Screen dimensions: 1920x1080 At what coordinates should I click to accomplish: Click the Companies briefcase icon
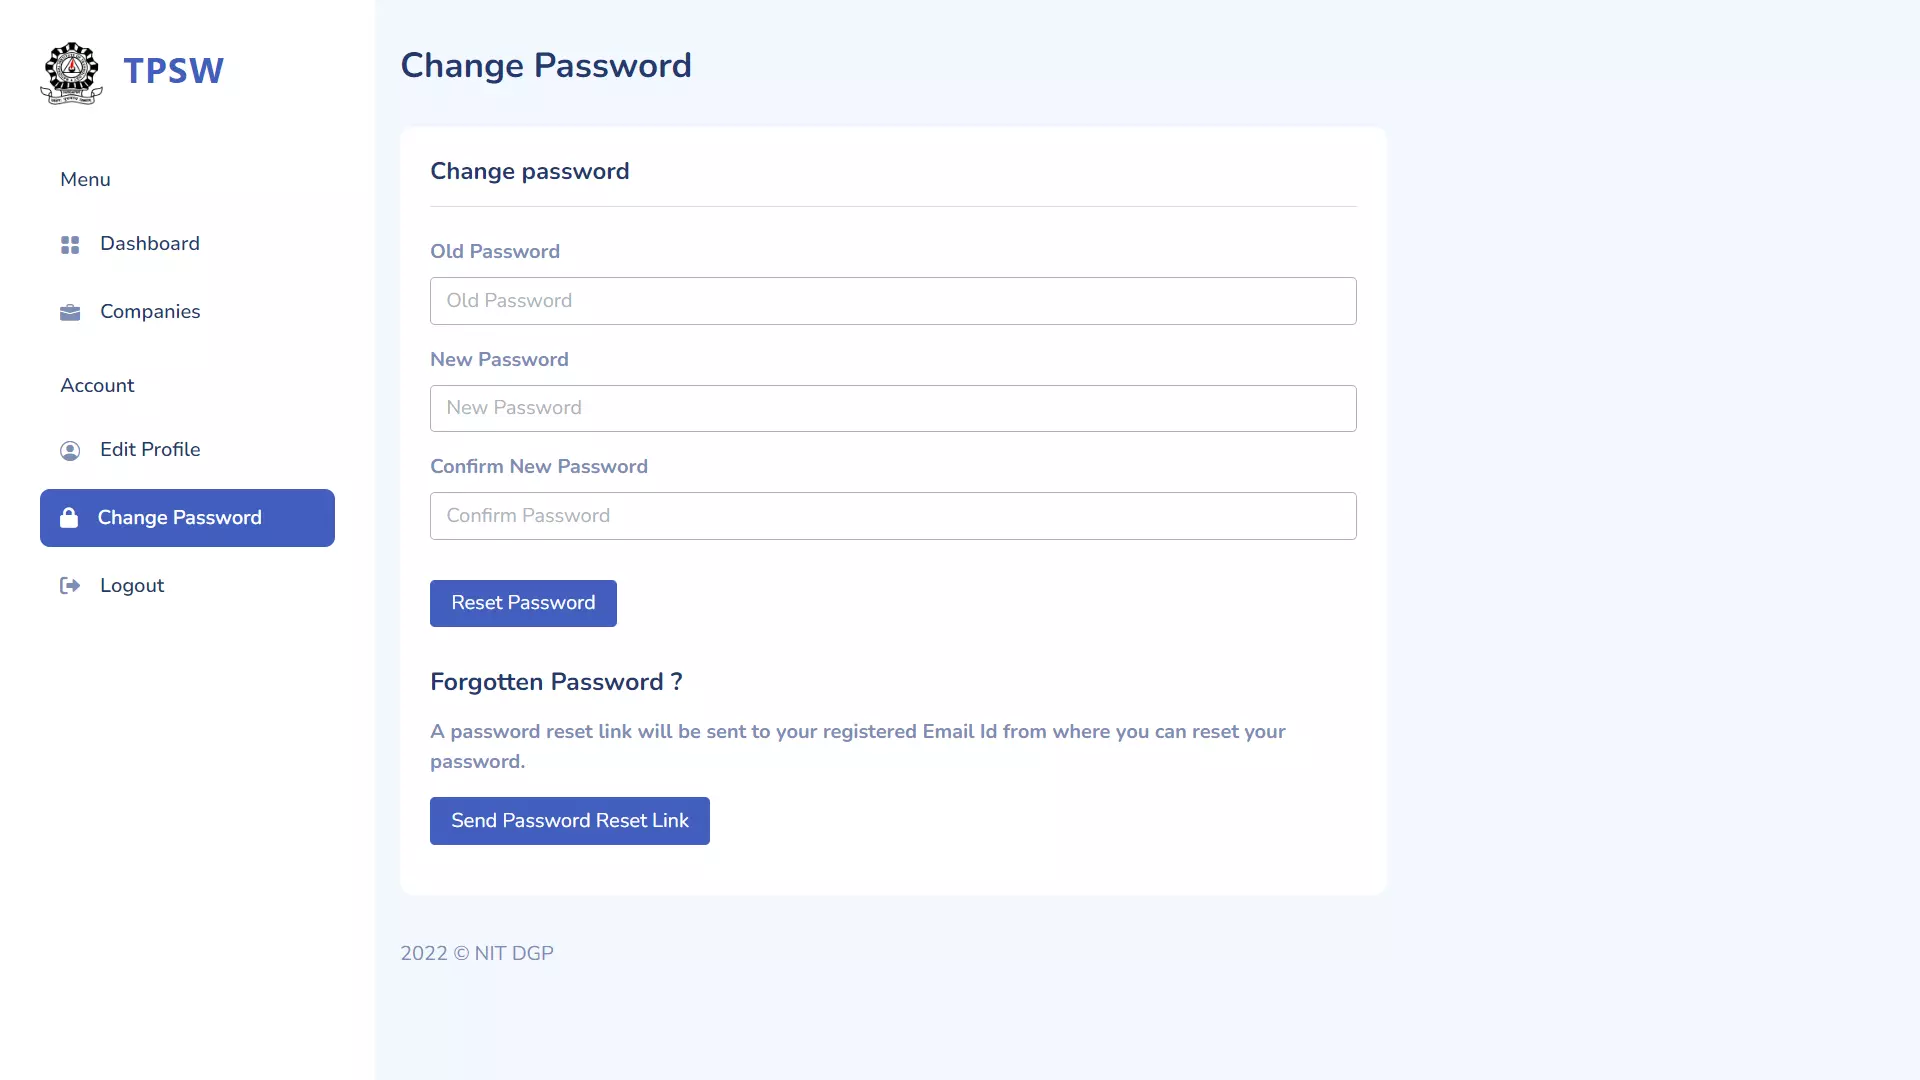pyautogui.click(x=69, y=313)
